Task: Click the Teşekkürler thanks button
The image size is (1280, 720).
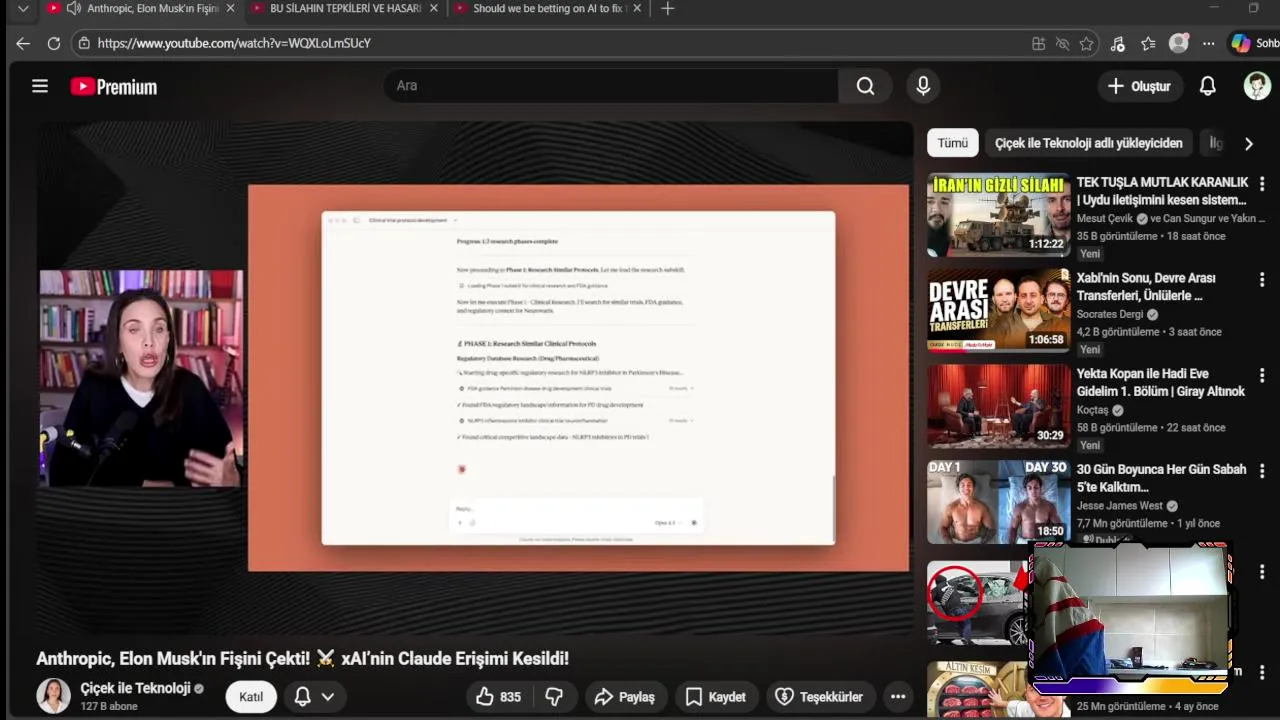Action: pos(820,696)
